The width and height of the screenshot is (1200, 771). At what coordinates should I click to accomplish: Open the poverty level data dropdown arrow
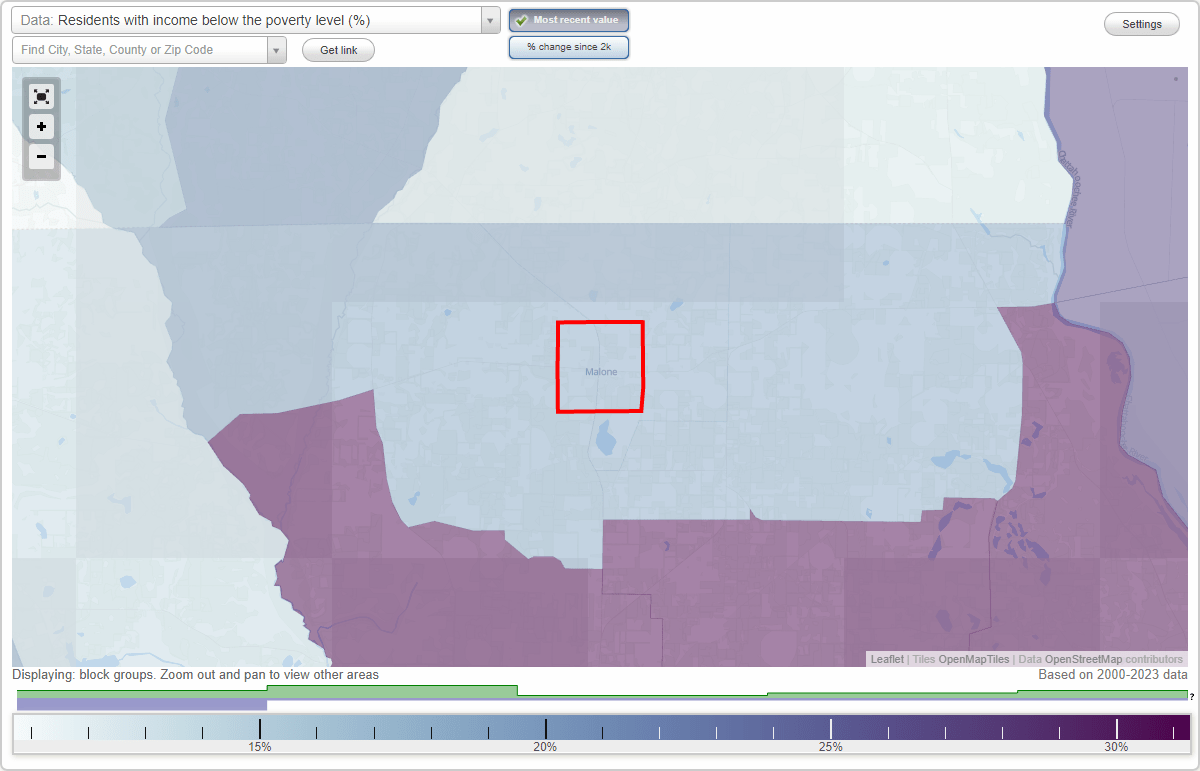[x=489, y=19]
